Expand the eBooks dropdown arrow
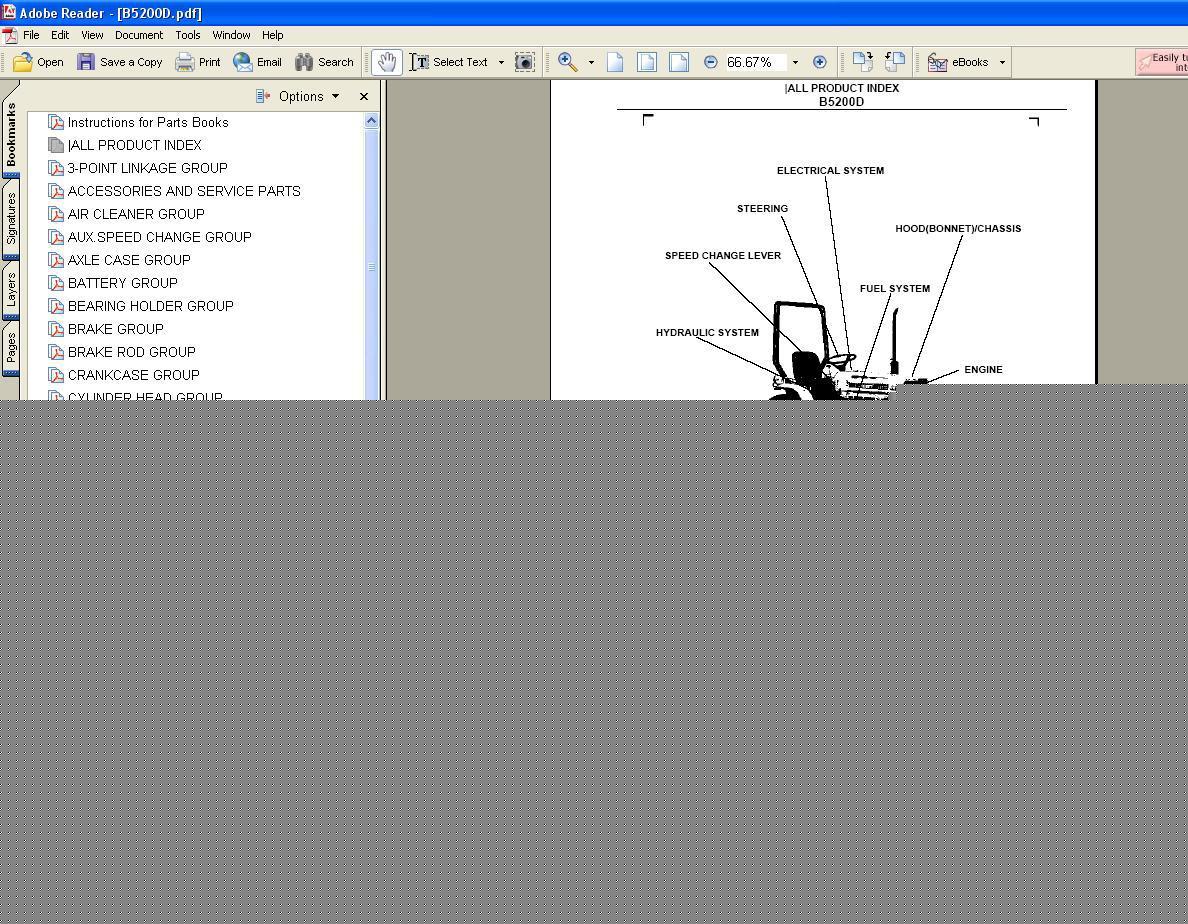This screenshot has width=1188, height=924. click(1002, 62)
